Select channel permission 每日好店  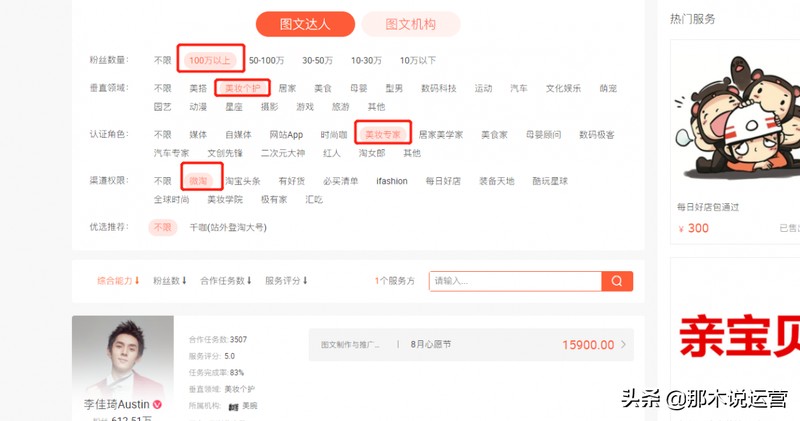click(443, 181)
